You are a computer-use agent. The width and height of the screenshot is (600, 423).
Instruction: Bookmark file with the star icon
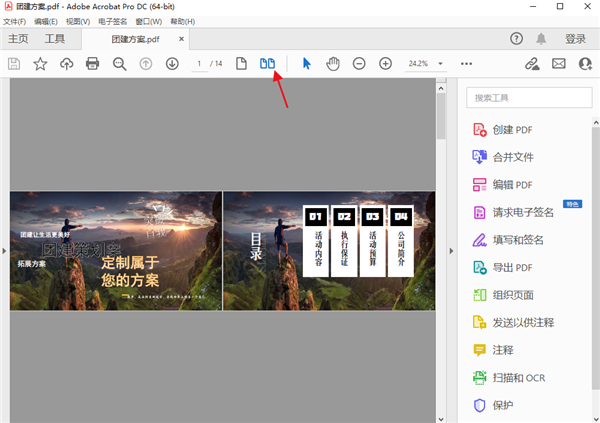(x=40, y=64)
